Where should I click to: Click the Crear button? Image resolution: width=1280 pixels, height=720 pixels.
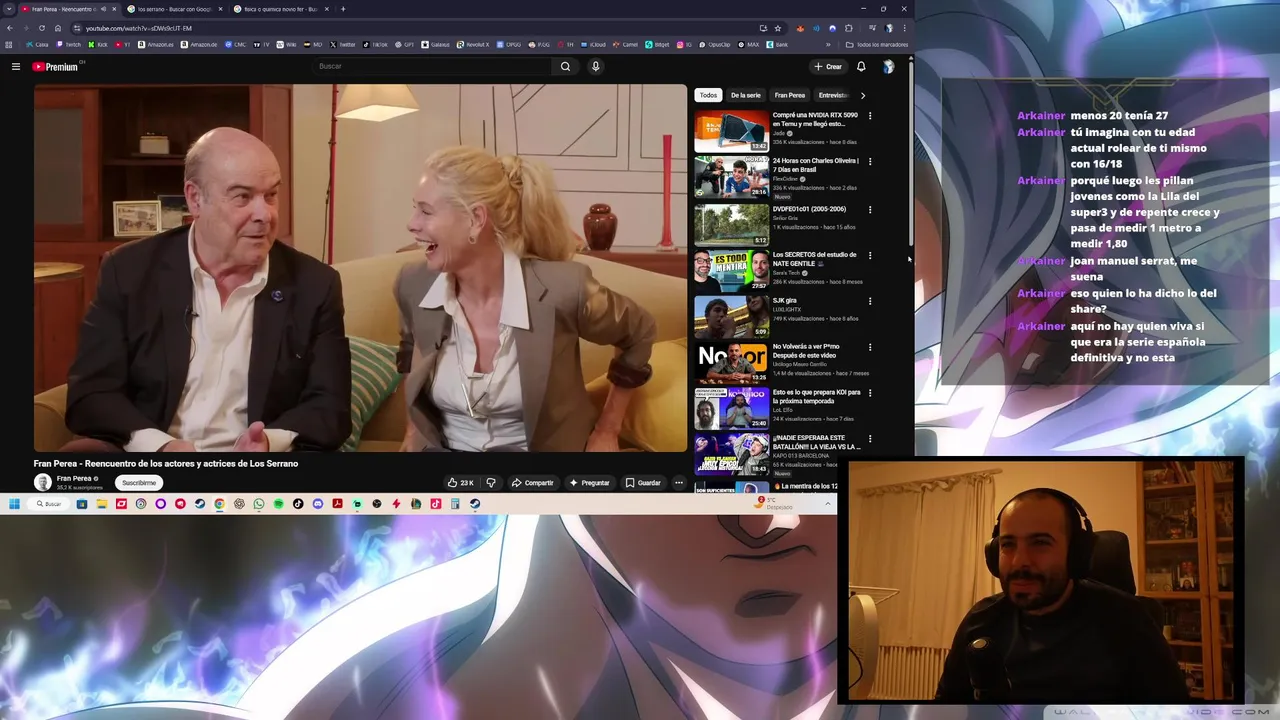point(828,66)
